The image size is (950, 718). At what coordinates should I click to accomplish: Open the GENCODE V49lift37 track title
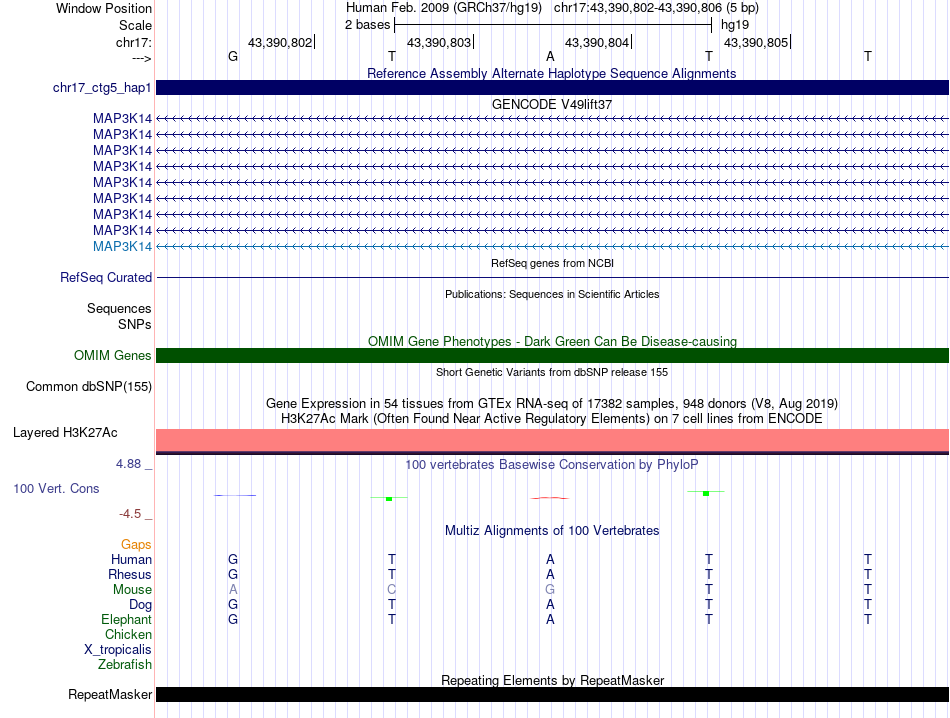click(x=551, y=104)
